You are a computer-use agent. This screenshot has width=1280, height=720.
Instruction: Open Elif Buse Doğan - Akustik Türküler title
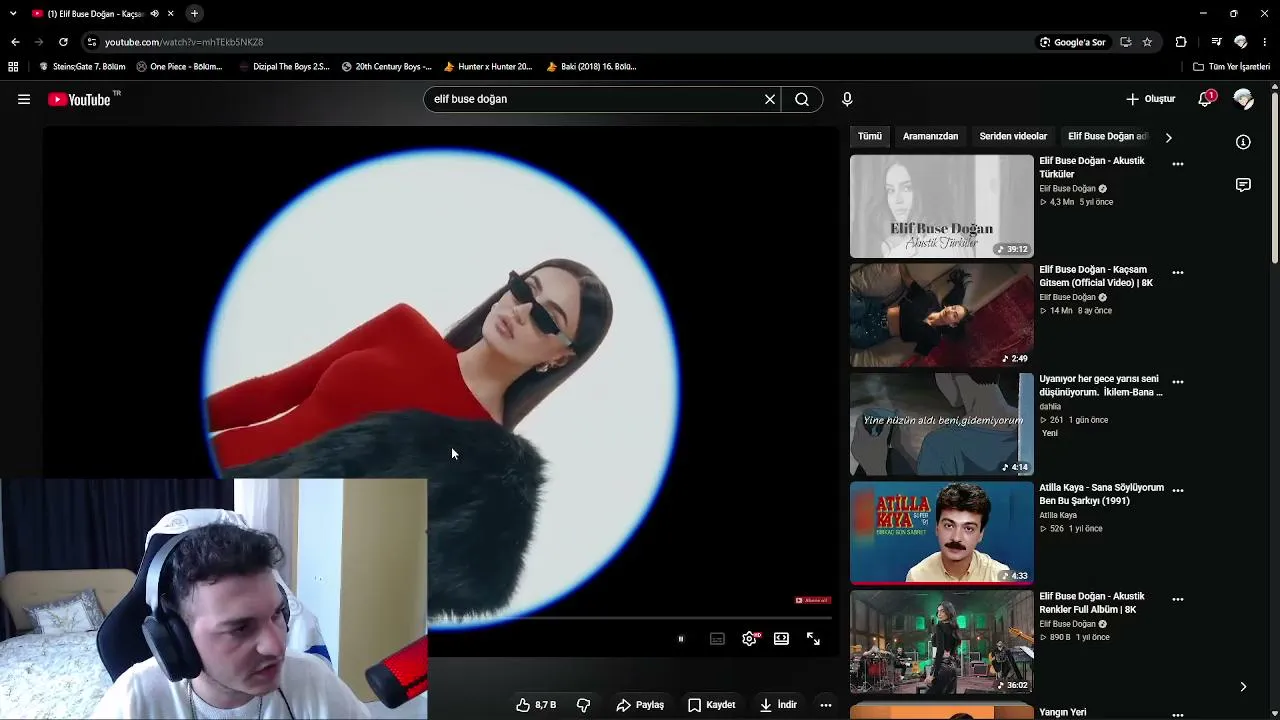(x=1092, y=167)
